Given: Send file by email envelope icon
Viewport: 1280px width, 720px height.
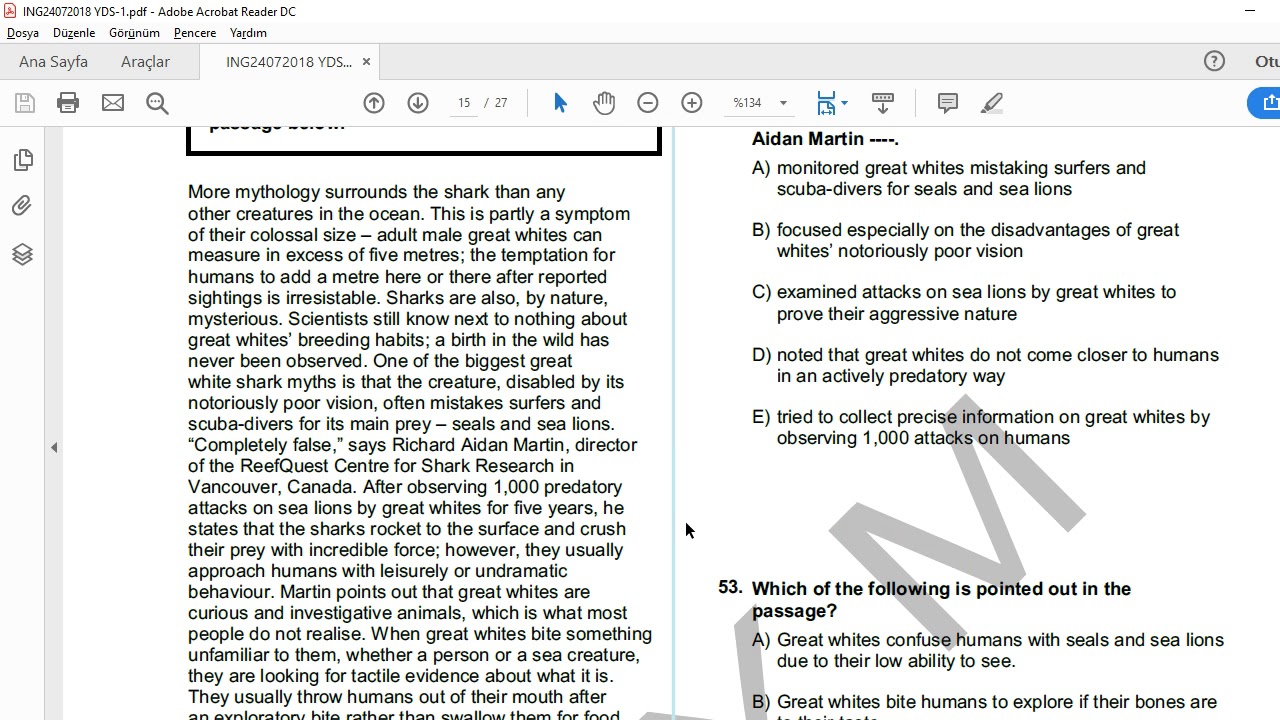Looking at the screenshot, I should pyautogui.click(x=113, y=103).
